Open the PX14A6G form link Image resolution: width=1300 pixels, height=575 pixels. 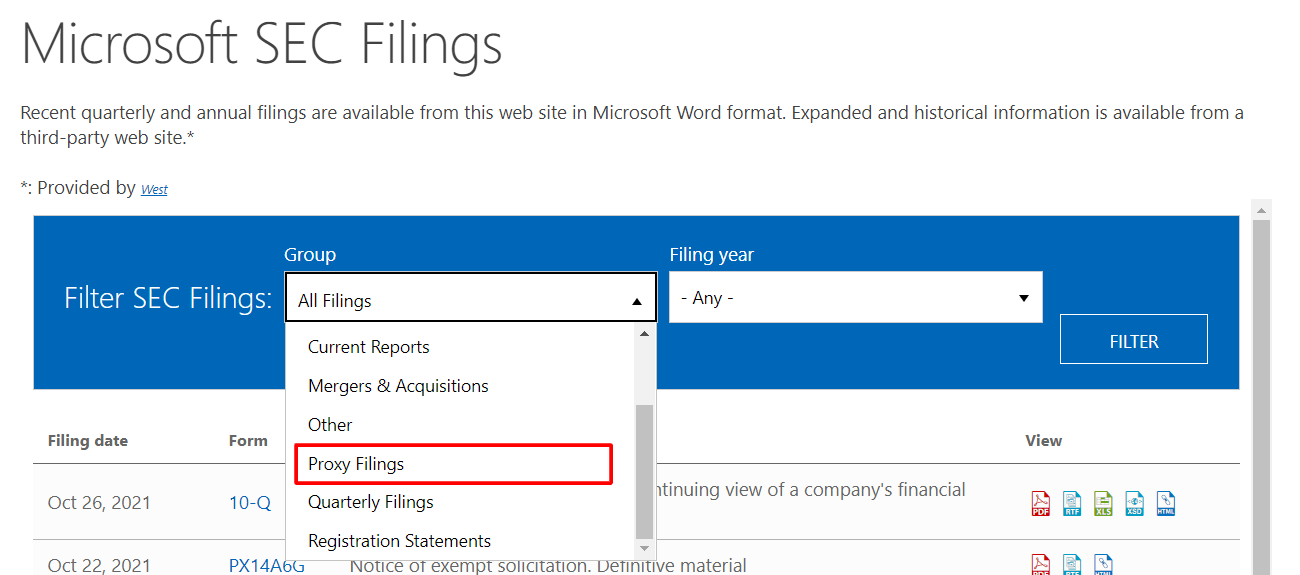click(267, 566)
